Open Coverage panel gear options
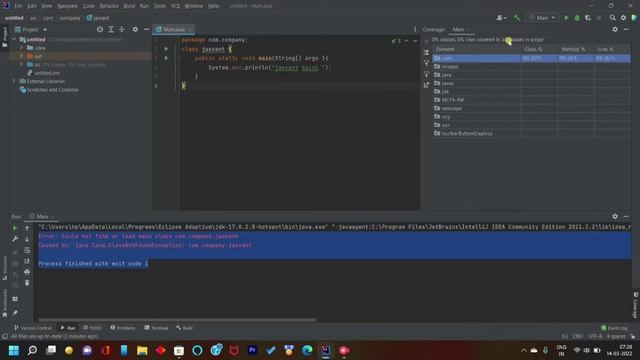The height and width of the screenshot is (360, 640). [615, 29]
